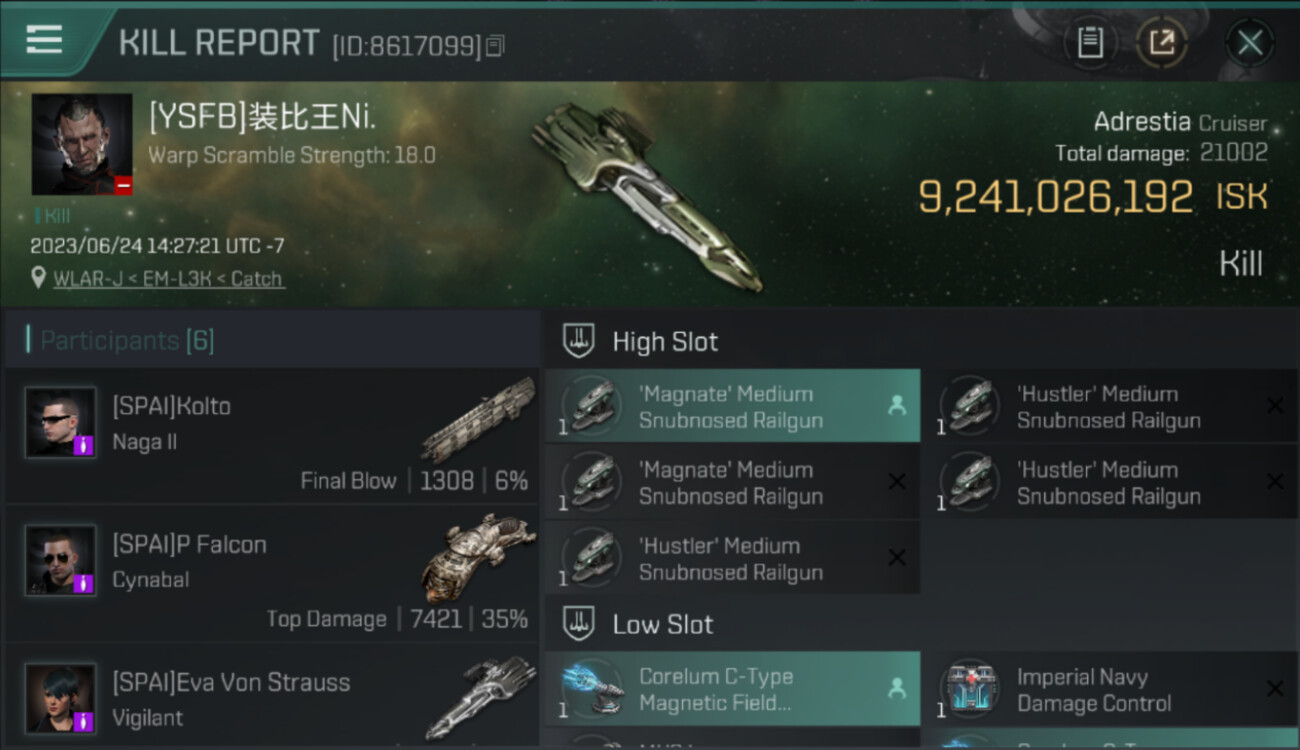This screenshot has width=1300, height=750.
Task: Select the P Falcon participant portrait
Action: pos(61,560)
